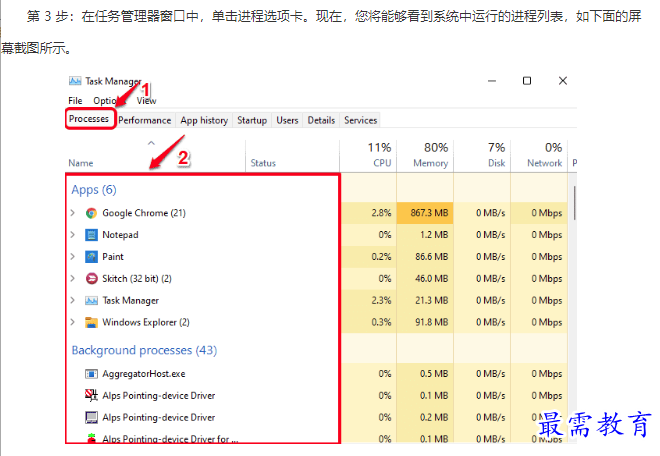Image resolution: width=660 pixels, height=456 pixels.
Task: Click the Task Manager title bar icon
Action: click(x=75, y=81)
